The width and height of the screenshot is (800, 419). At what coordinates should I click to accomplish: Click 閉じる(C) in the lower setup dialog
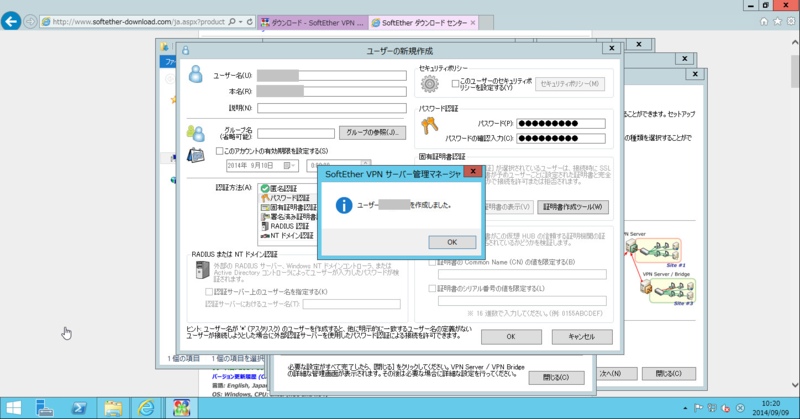click(x=556, y=378)
